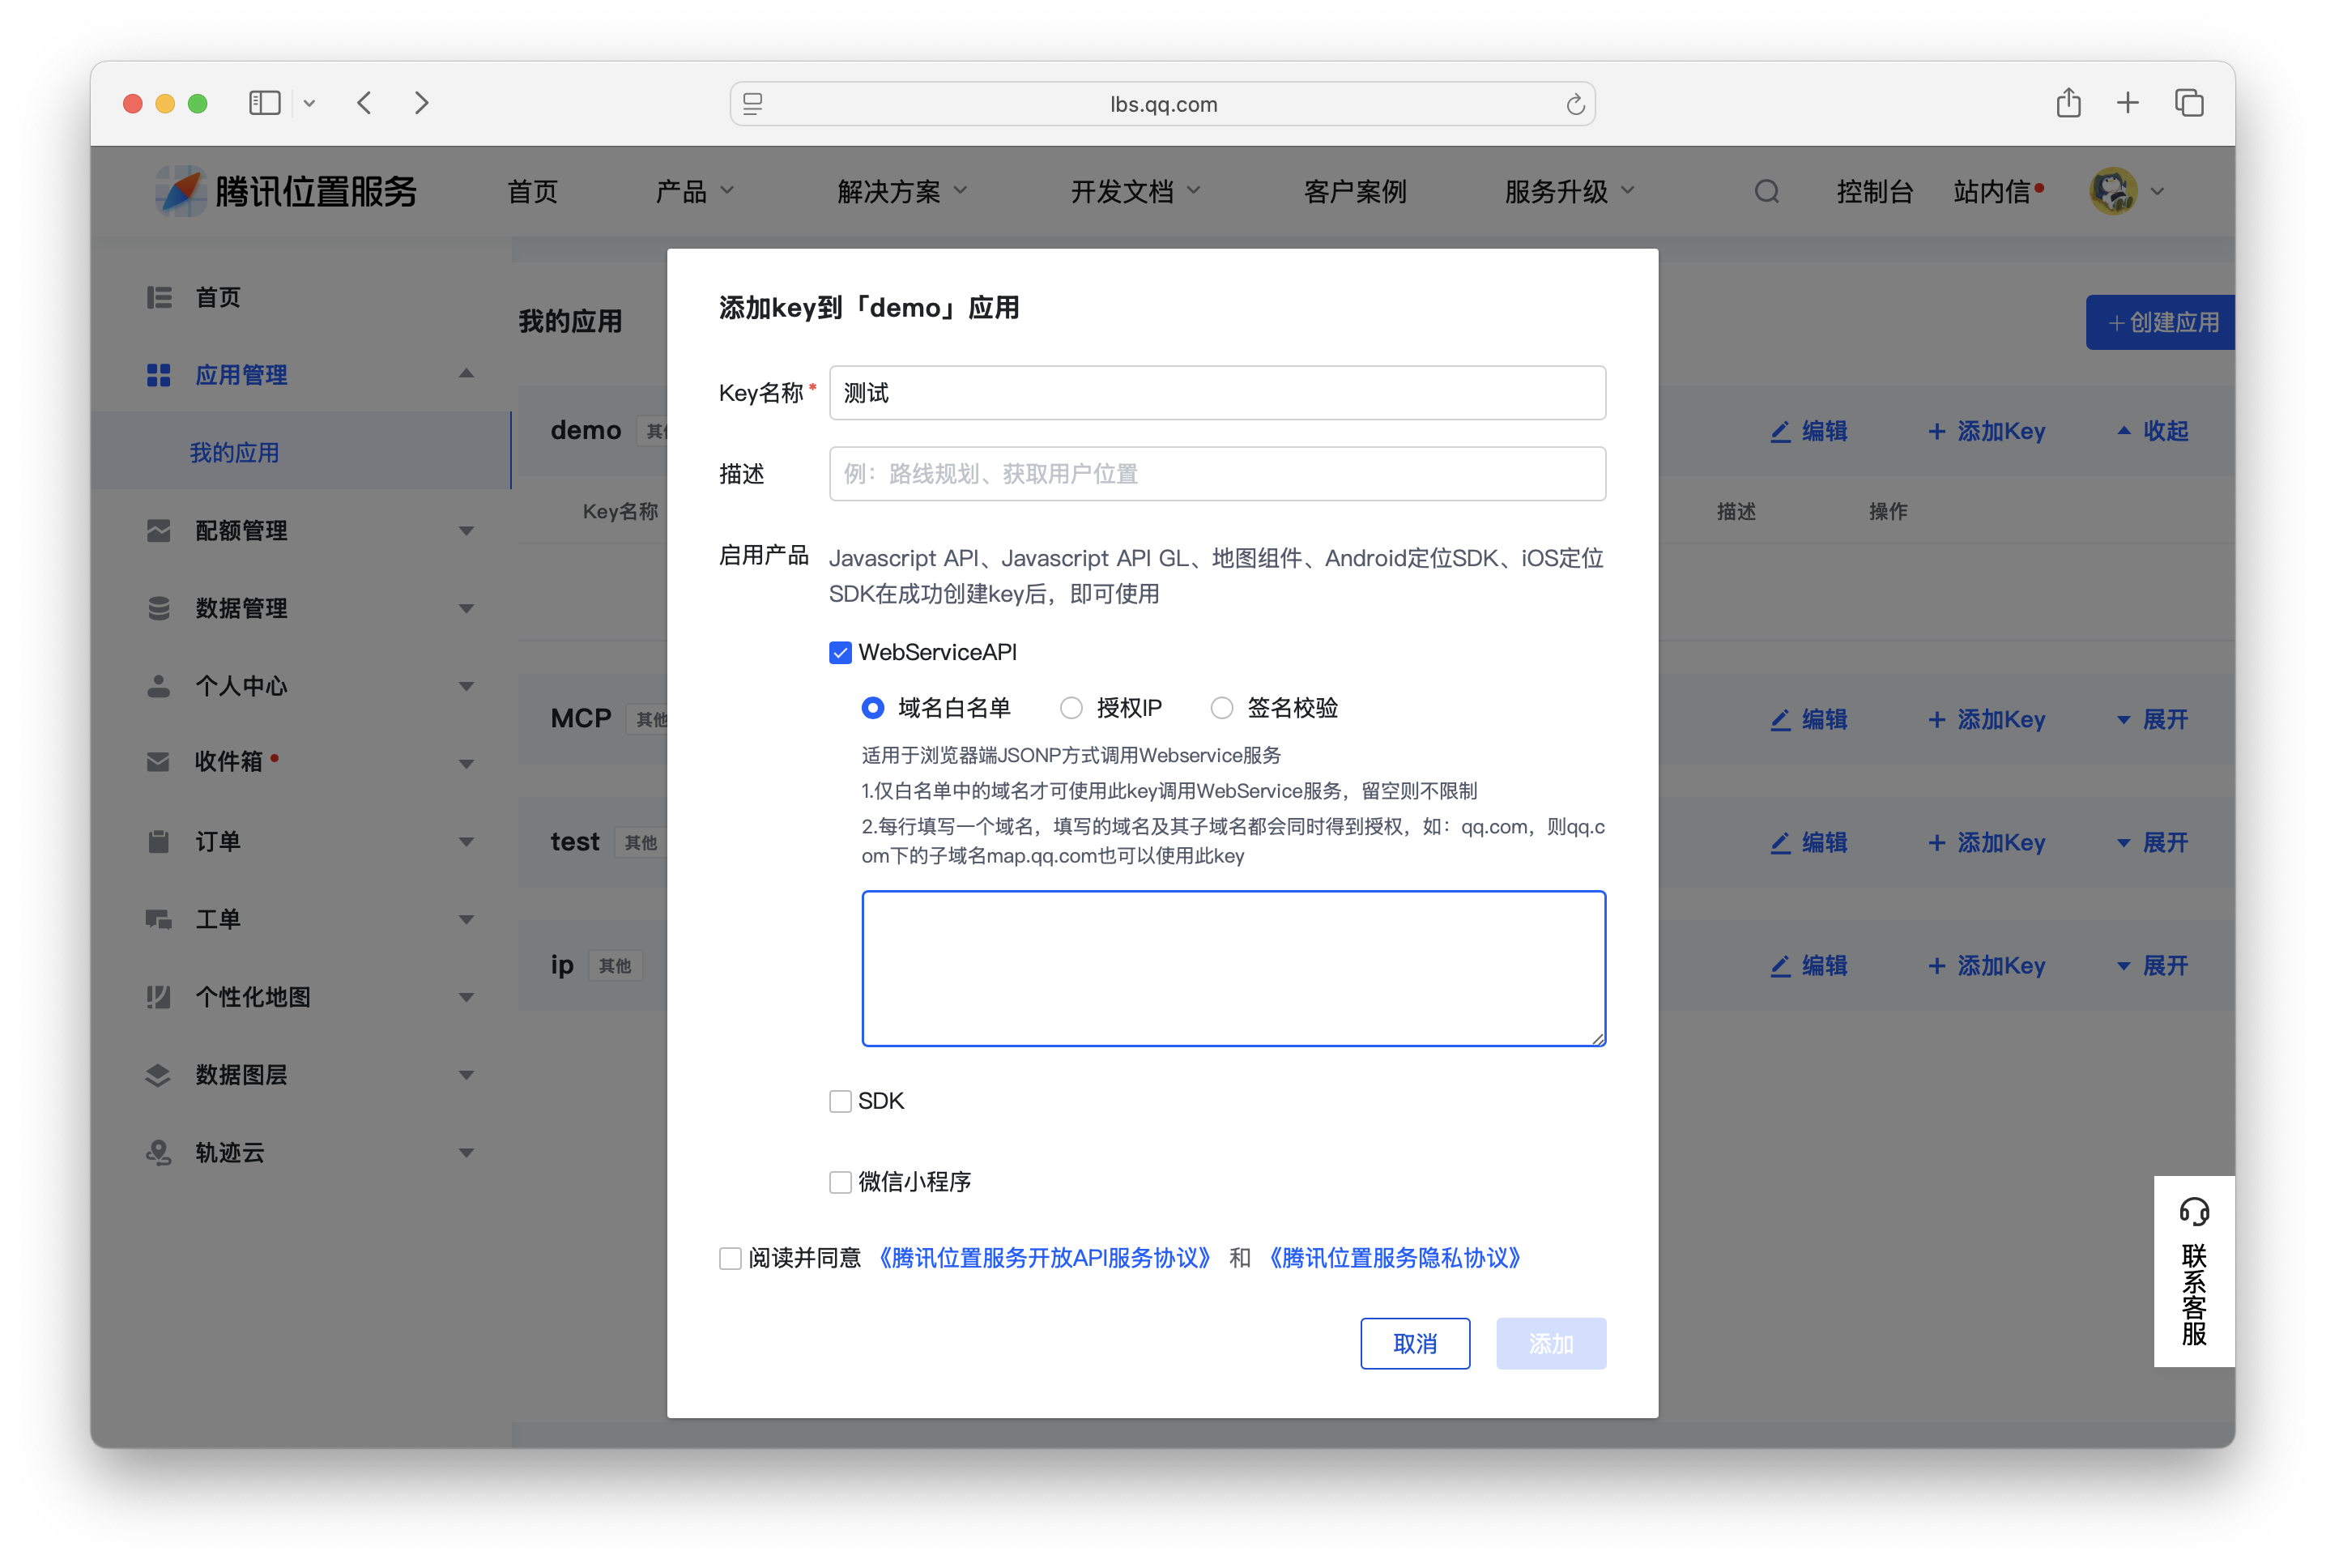
Task: Click the 数据图层 layers icon in the sidebar
Action: [158, 1074]
